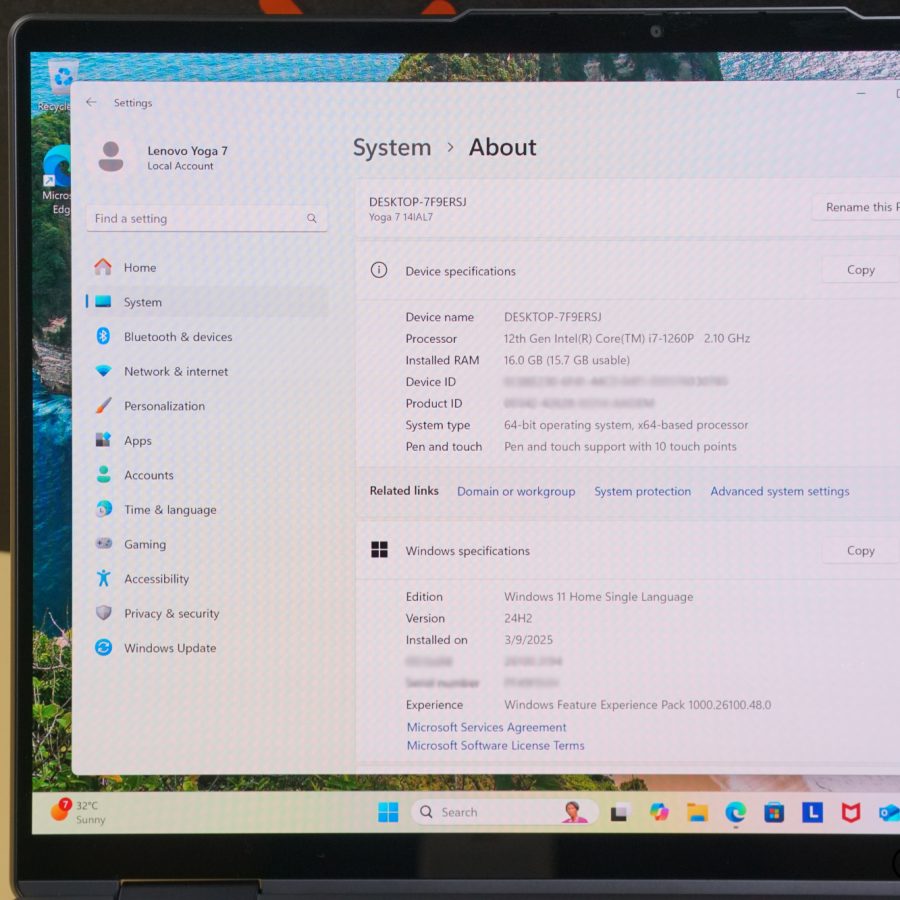Click the Installed on date '3/9/2025'
The width and height of the screenshot is (900, 900).
click(x=528, y=640)
